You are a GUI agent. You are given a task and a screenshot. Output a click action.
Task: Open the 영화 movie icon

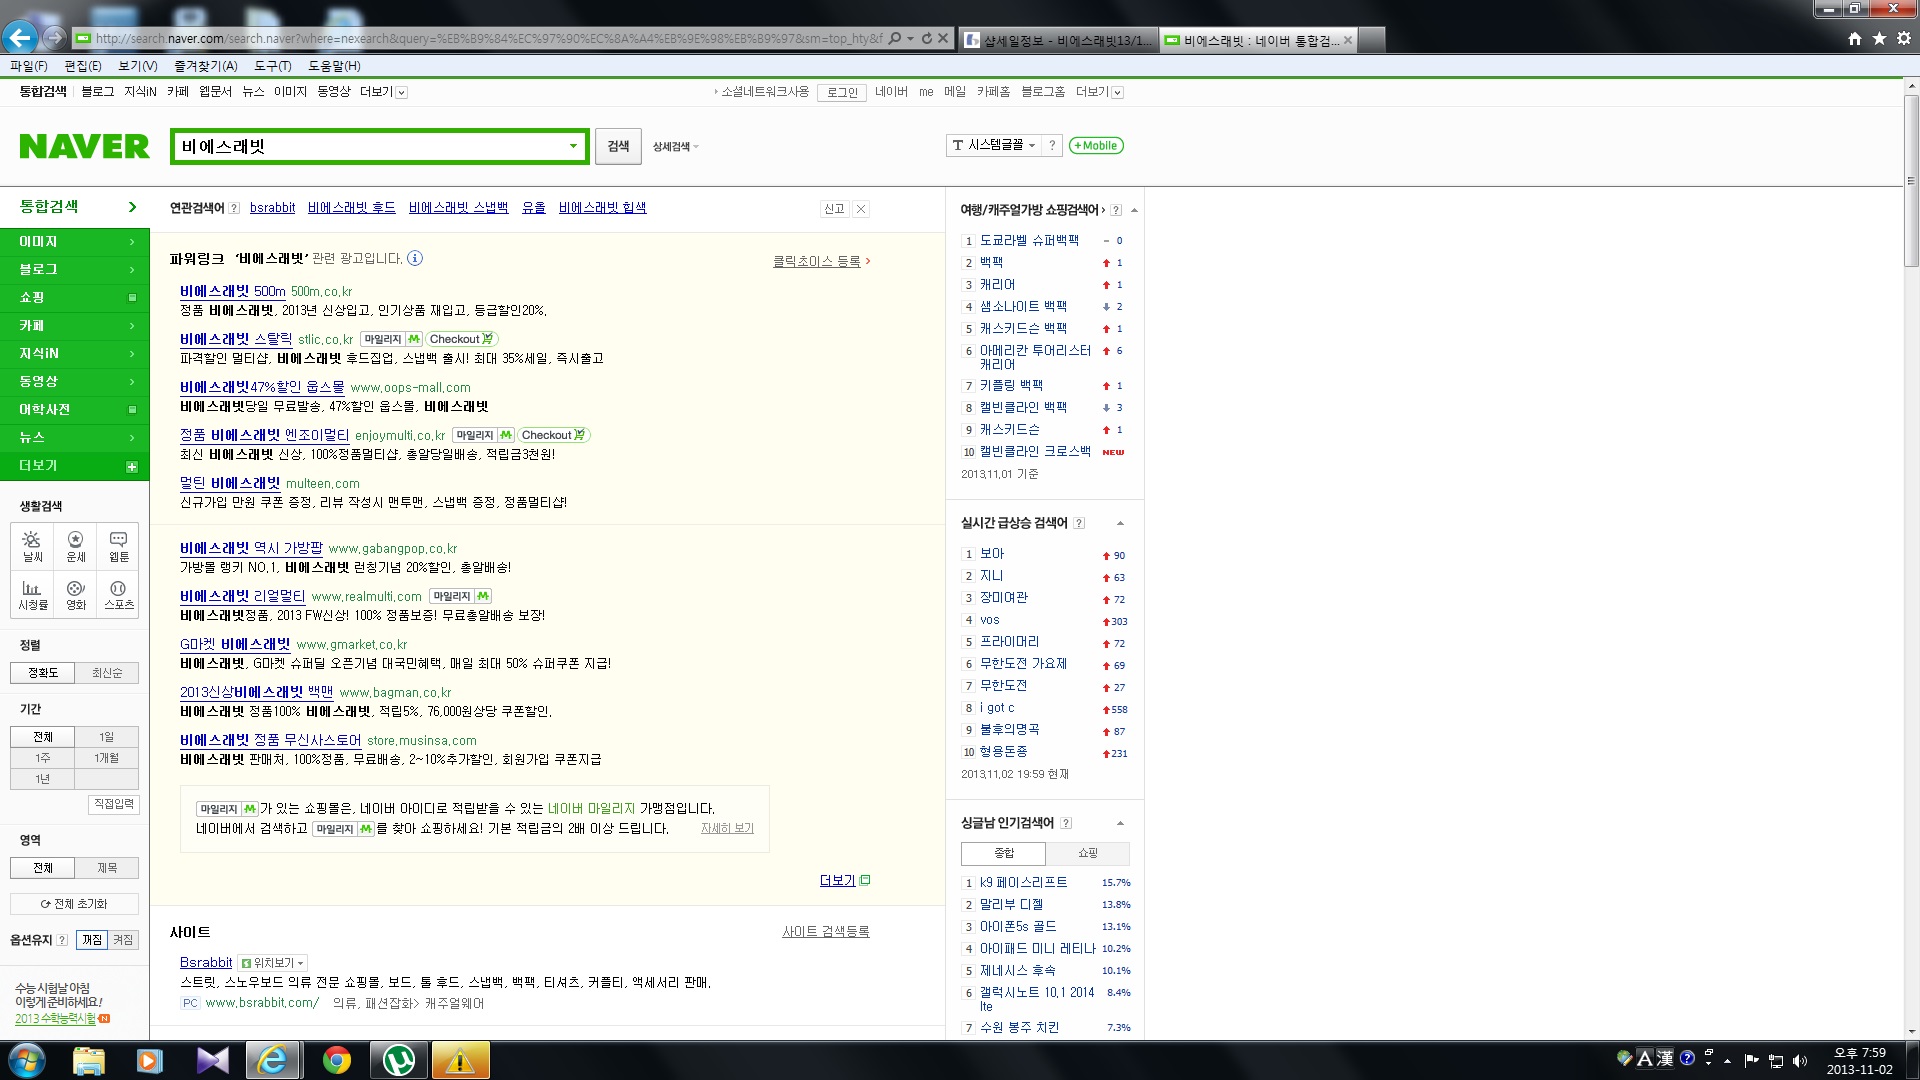tap(76, 595)
